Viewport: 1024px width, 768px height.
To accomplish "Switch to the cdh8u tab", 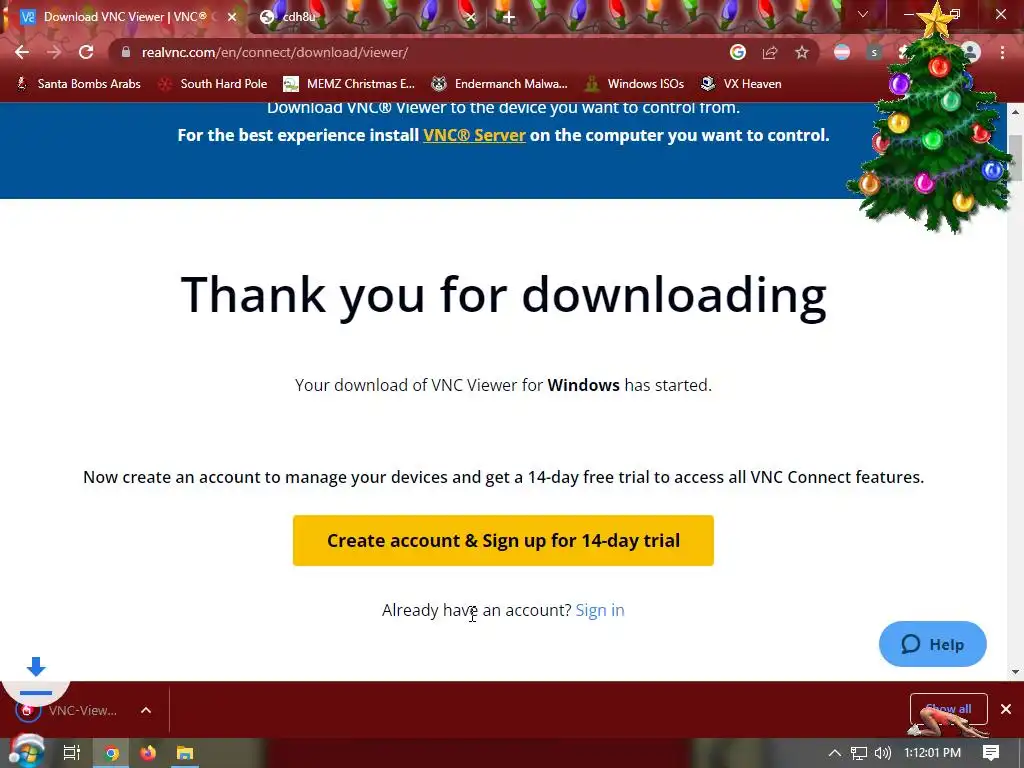I will tap(368, 17).
